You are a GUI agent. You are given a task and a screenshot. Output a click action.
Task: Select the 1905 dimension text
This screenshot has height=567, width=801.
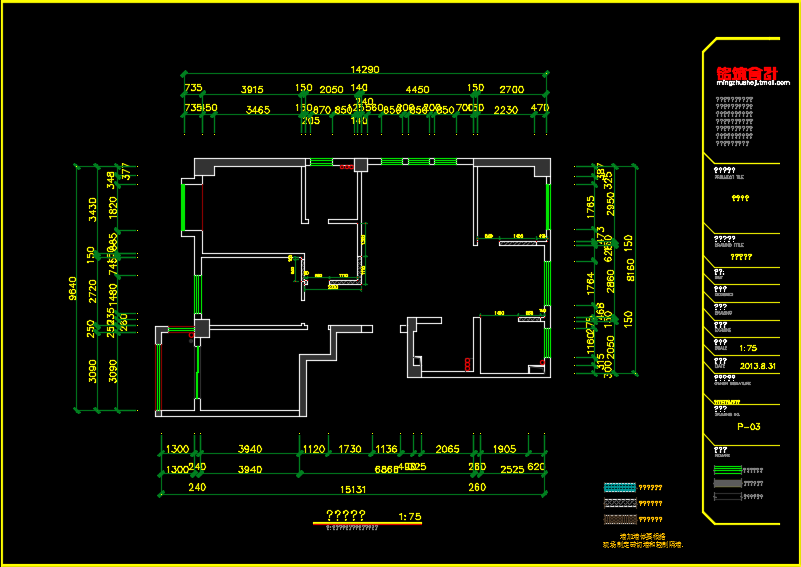pyautogui.click(x=504, y=449)
